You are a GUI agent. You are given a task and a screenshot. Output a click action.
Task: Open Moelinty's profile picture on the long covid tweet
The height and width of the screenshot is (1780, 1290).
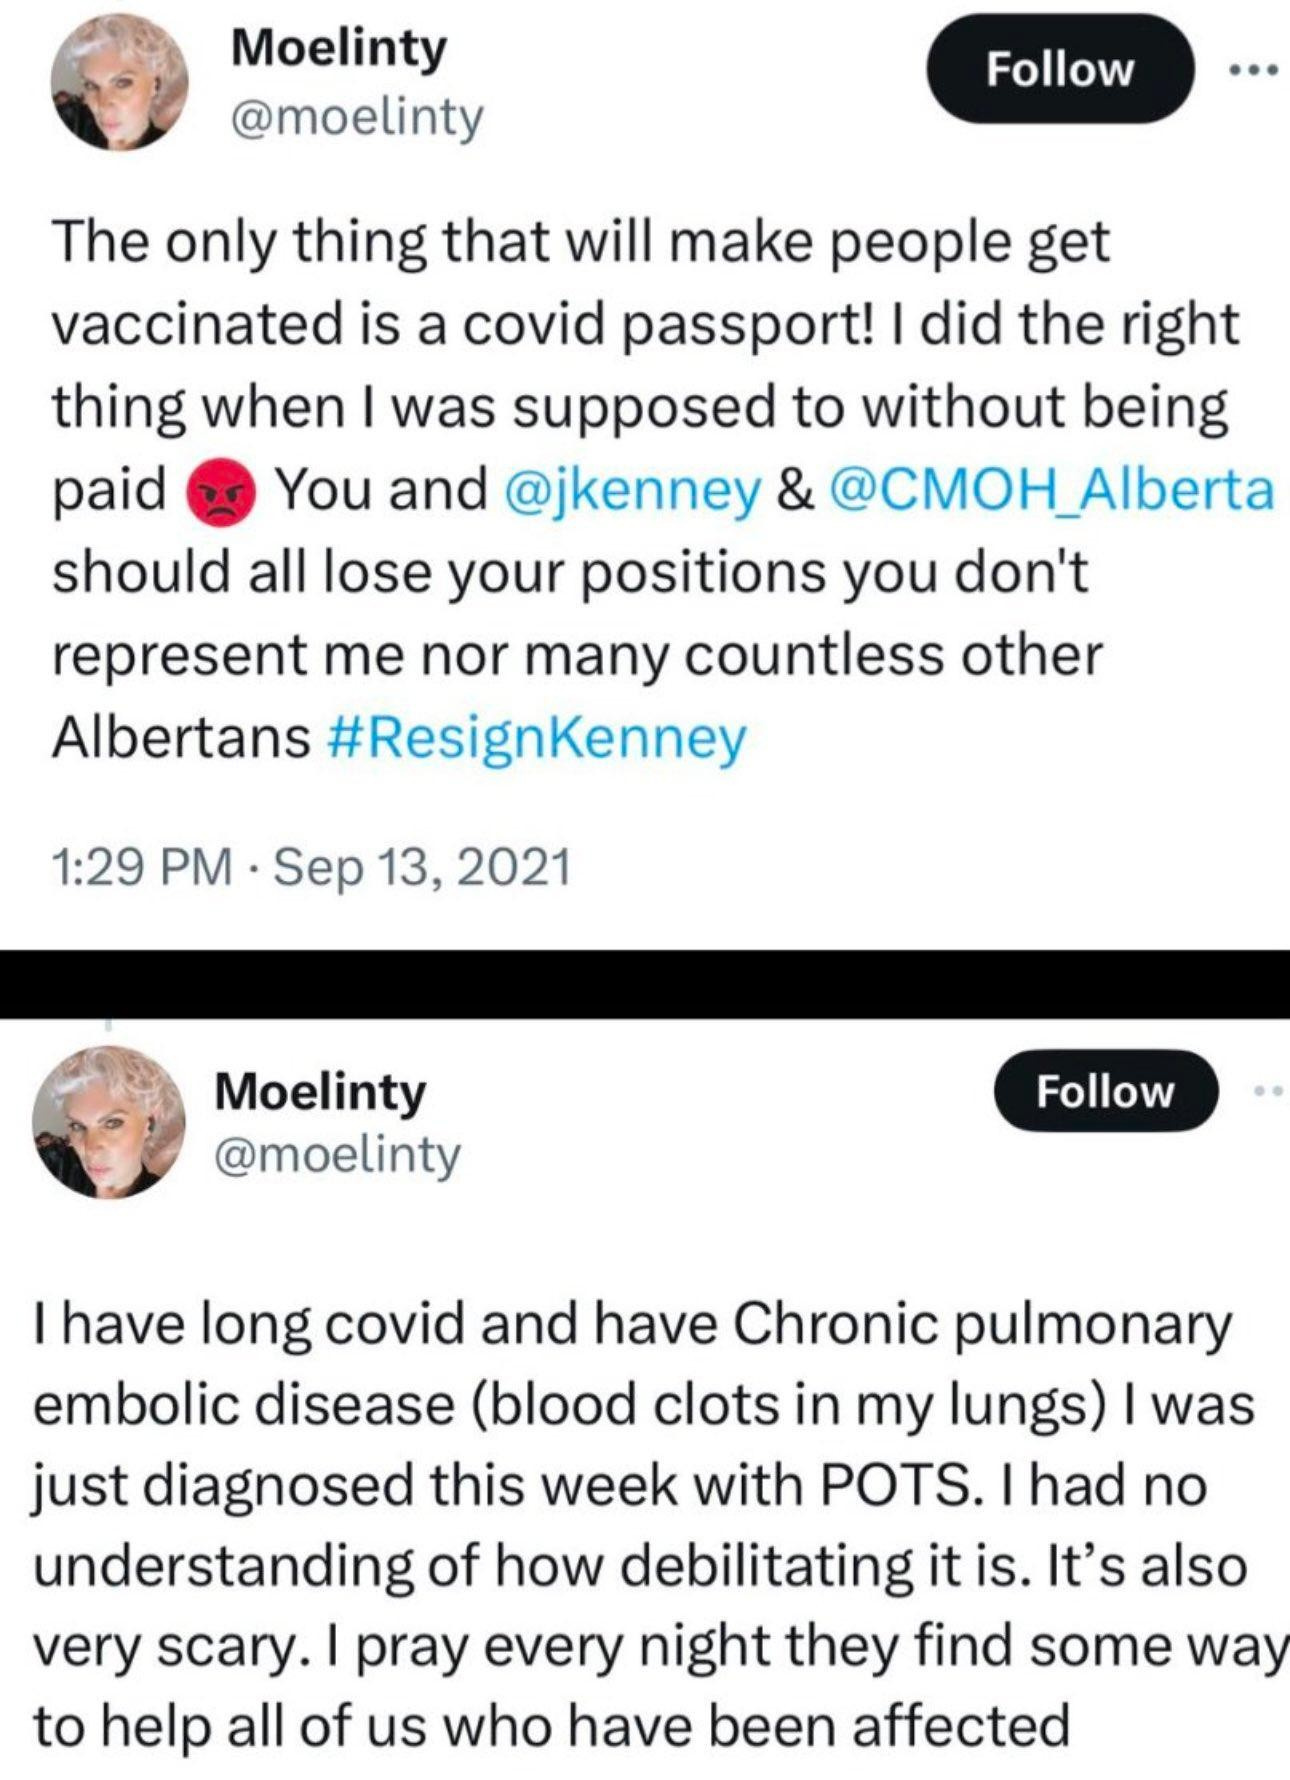click(x=109, y=1120)
